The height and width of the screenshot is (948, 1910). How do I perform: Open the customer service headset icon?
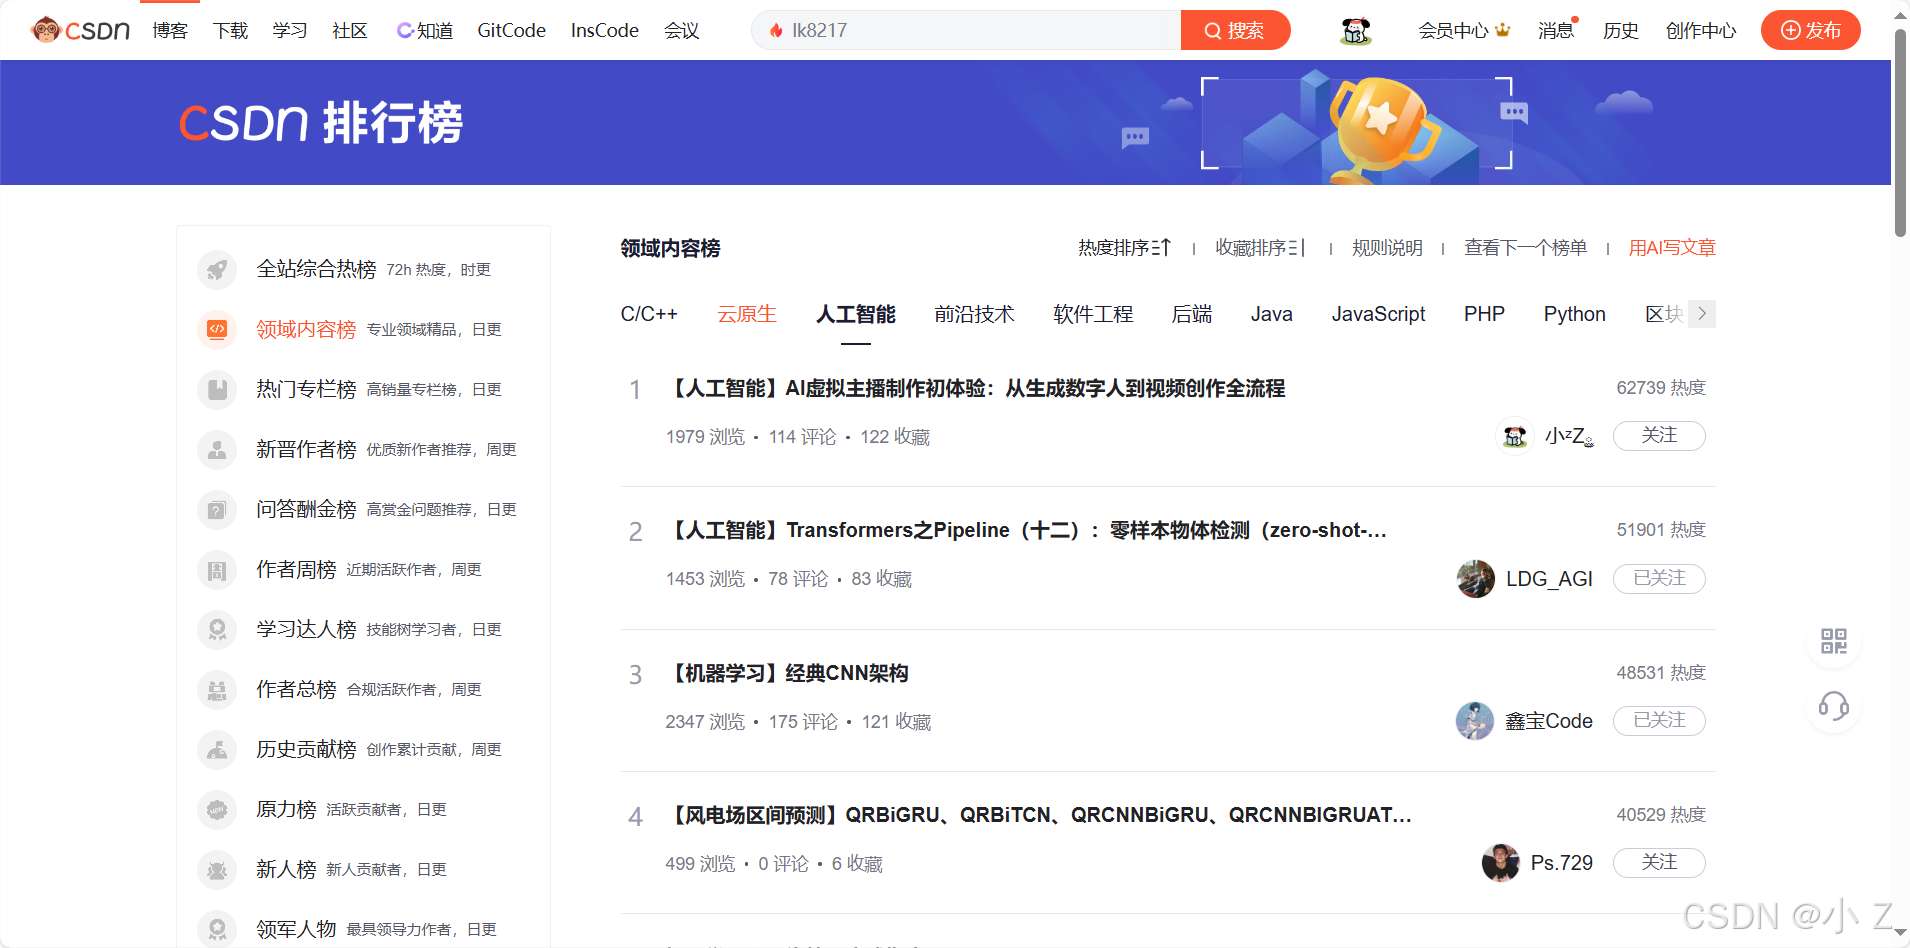[1833, 707]
